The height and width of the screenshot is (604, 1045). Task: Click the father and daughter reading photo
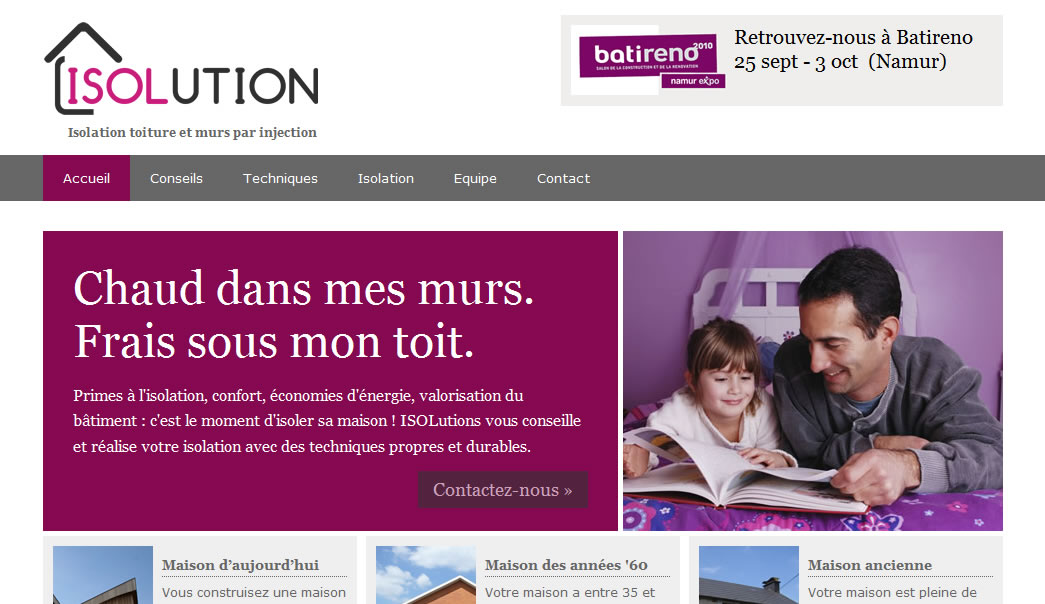pyautogui.click(x=812, y=381)
